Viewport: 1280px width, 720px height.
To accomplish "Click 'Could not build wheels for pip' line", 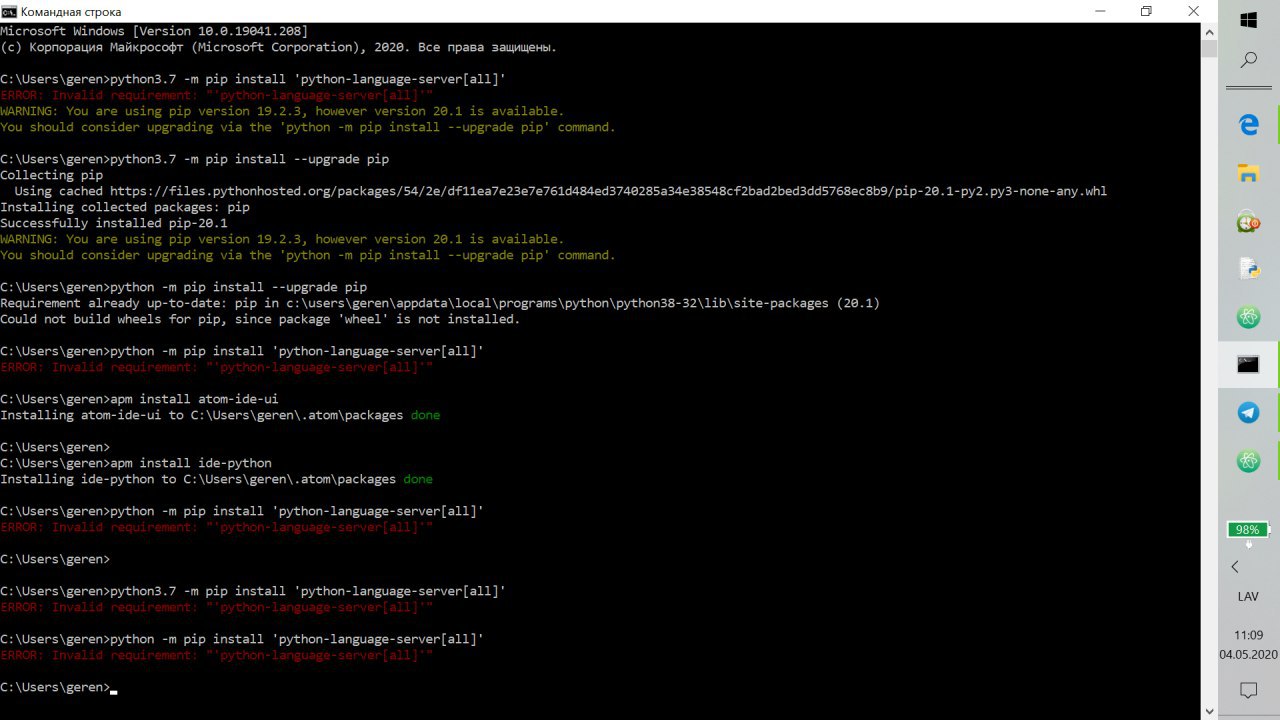I will (x=260, y=319).
